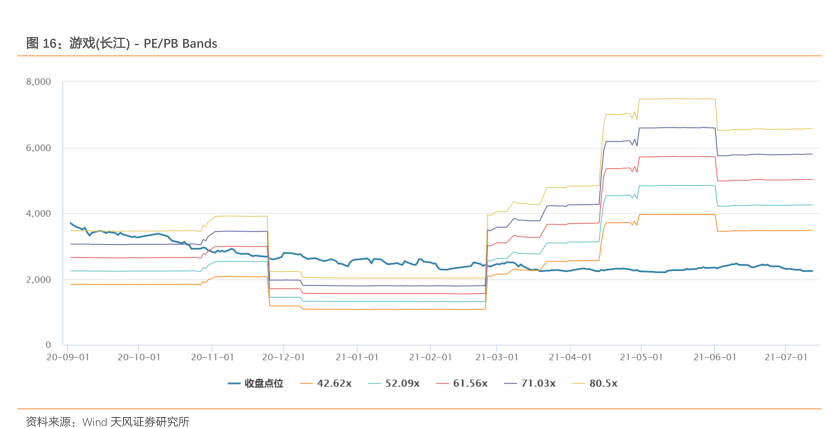Screen dimensions: 826x428
Task: Hide the 52.09x band via legend
Action: coord(404,383)
